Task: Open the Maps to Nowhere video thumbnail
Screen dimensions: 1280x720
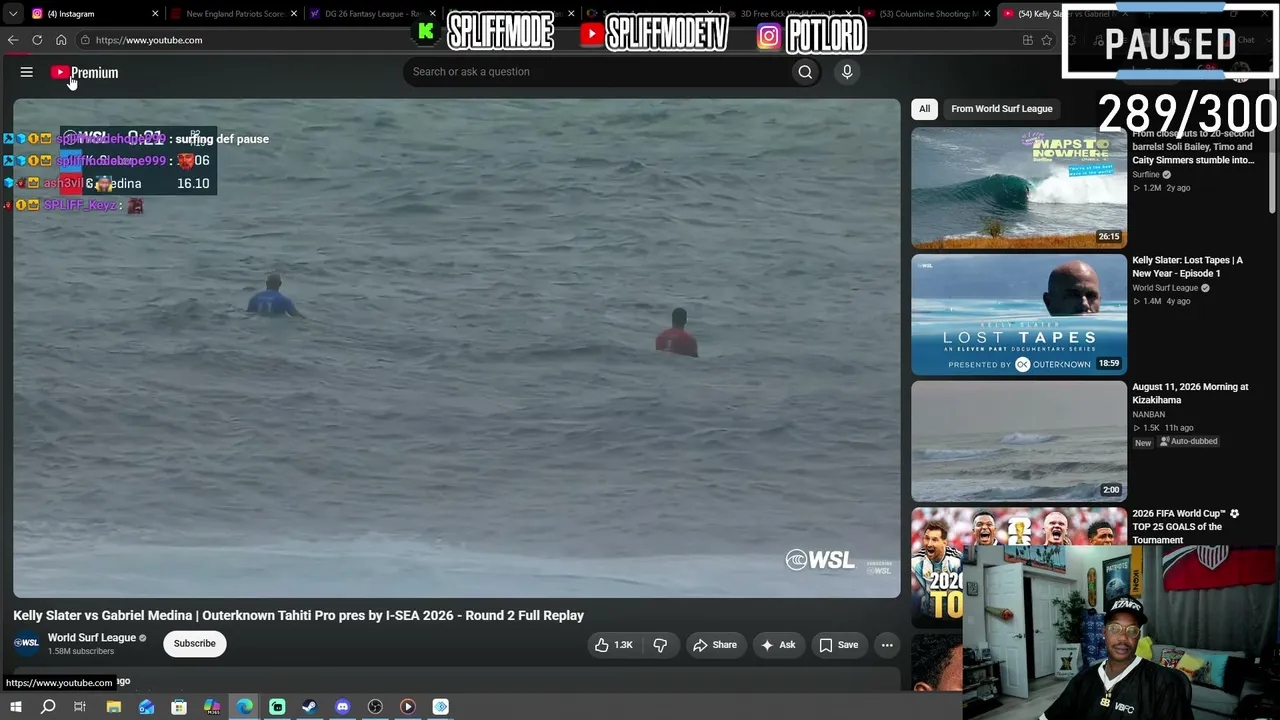Action: point(1019,188)
